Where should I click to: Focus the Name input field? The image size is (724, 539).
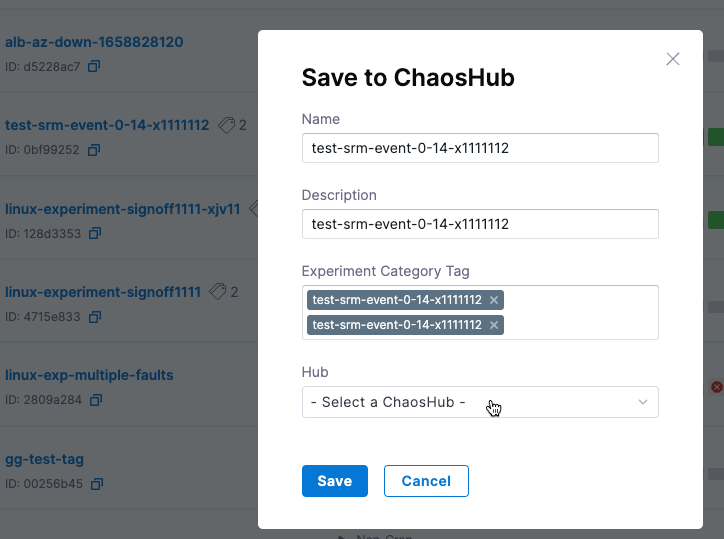[x=480, y=148]
